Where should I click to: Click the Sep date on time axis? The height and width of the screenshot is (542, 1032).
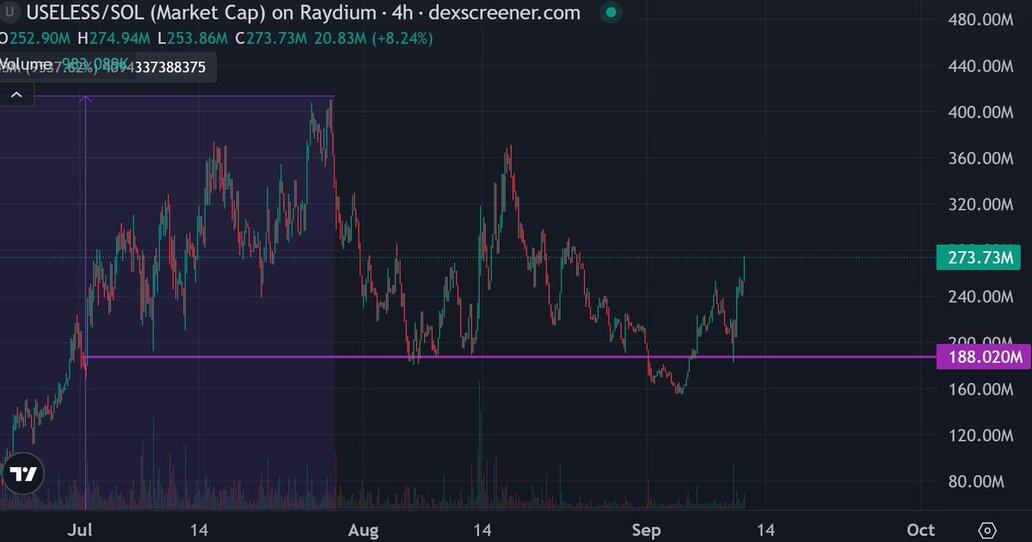pos(646,530)
